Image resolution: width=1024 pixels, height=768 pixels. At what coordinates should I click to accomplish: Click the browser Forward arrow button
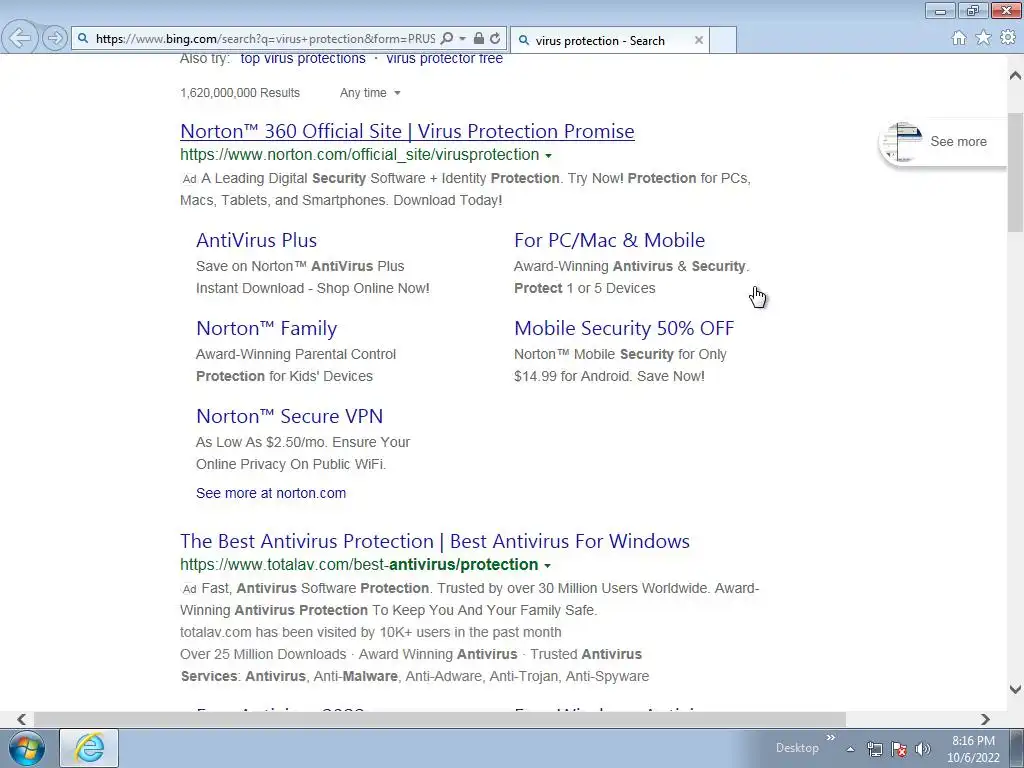[x=55, y=39]
